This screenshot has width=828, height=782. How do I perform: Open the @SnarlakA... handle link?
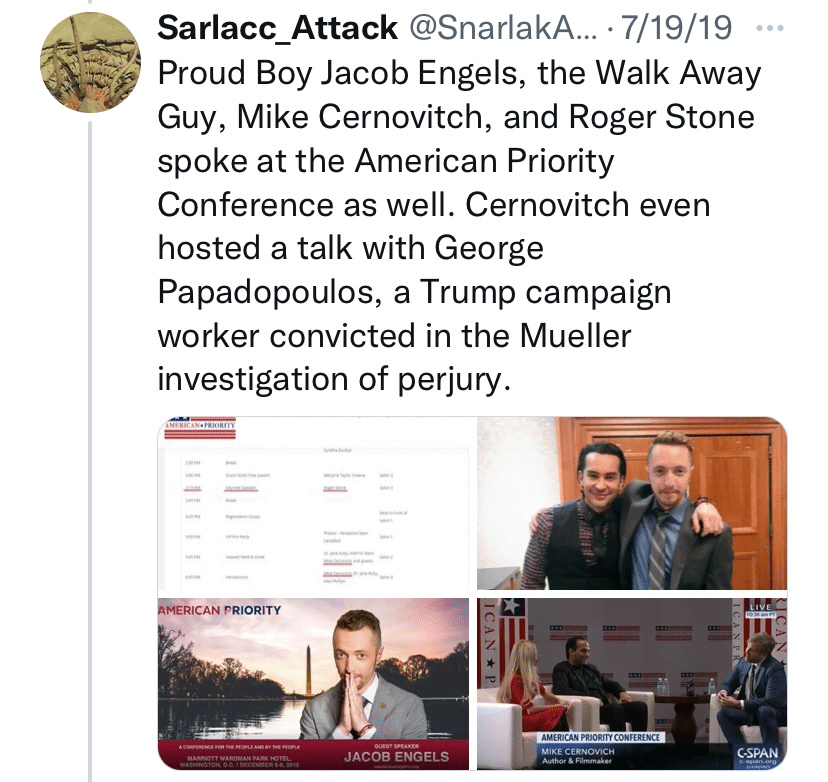click(492, 30)
